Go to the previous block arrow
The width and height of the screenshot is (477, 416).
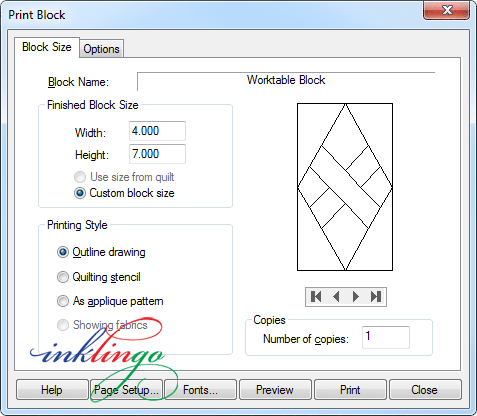point(336,296)
